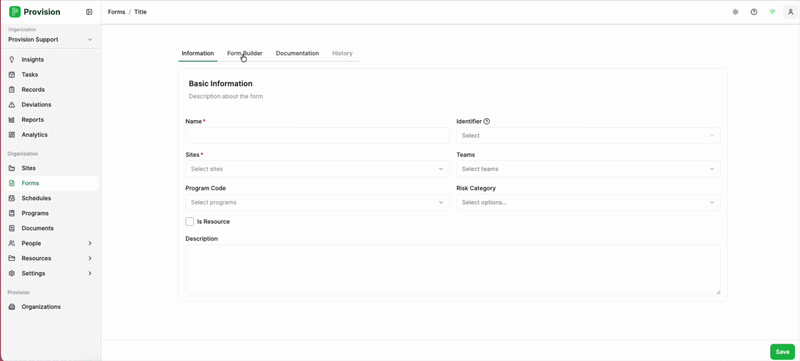Open the Sites select dropdown
Viewport: 800px width, 361px height.
[317, 169]
